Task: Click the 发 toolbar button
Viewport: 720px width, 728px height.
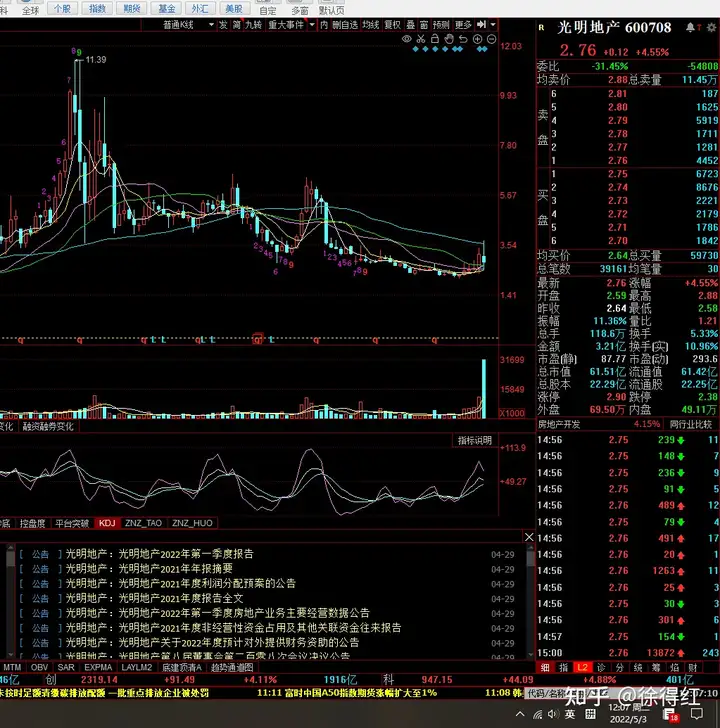Action: 223,25
